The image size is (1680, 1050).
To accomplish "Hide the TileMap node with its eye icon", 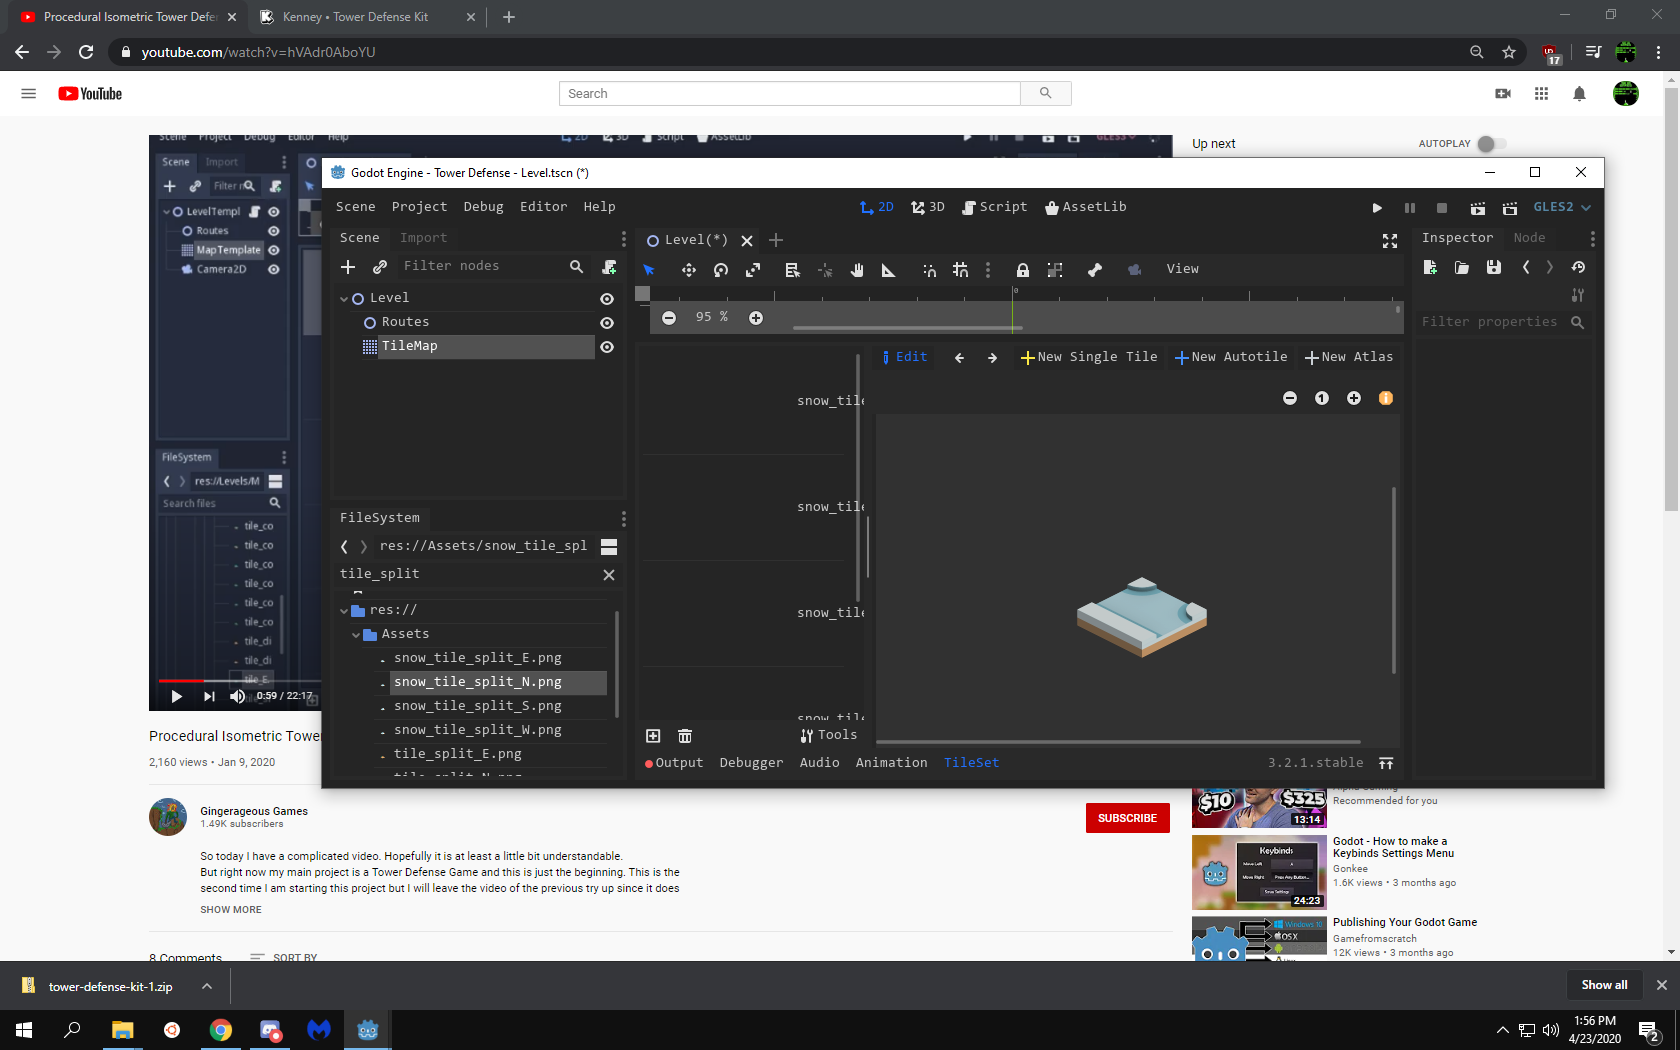I will (606, 347).
